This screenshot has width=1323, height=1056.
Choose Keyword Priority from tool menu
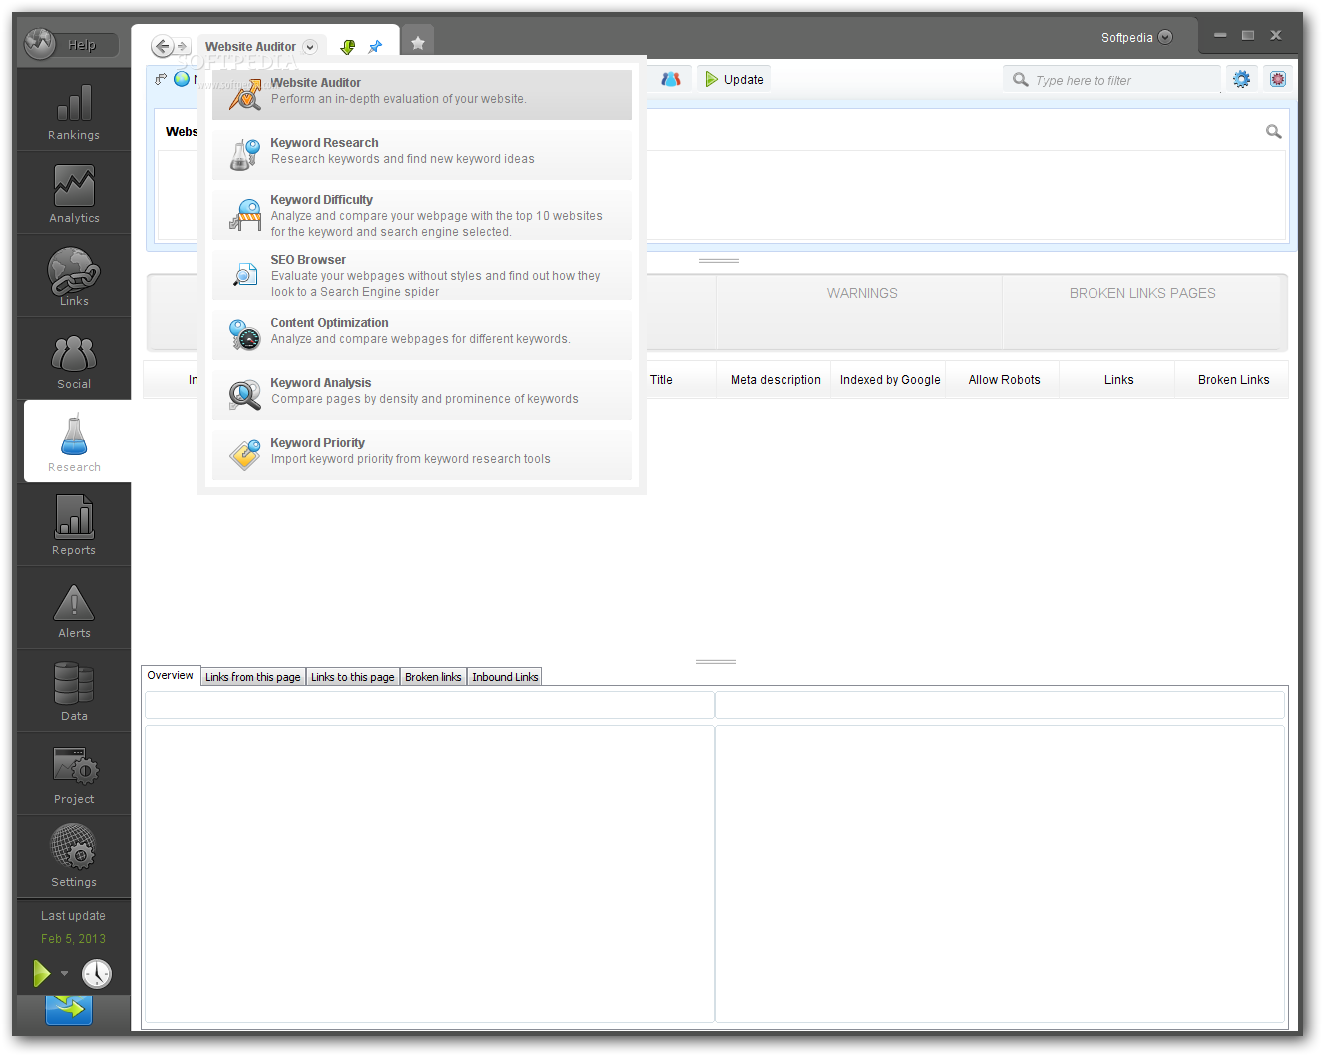click(x=422, y=454)
